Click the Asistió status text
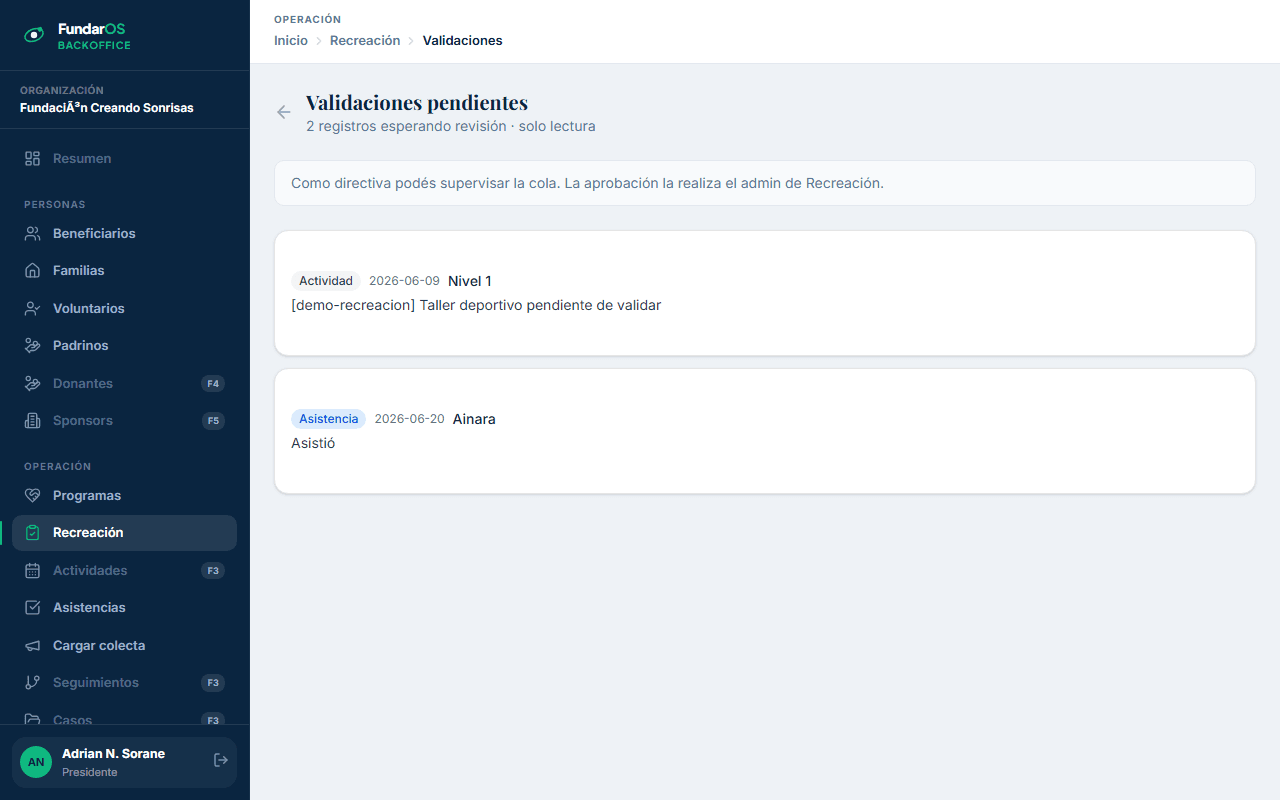 (x=313, y=443)
